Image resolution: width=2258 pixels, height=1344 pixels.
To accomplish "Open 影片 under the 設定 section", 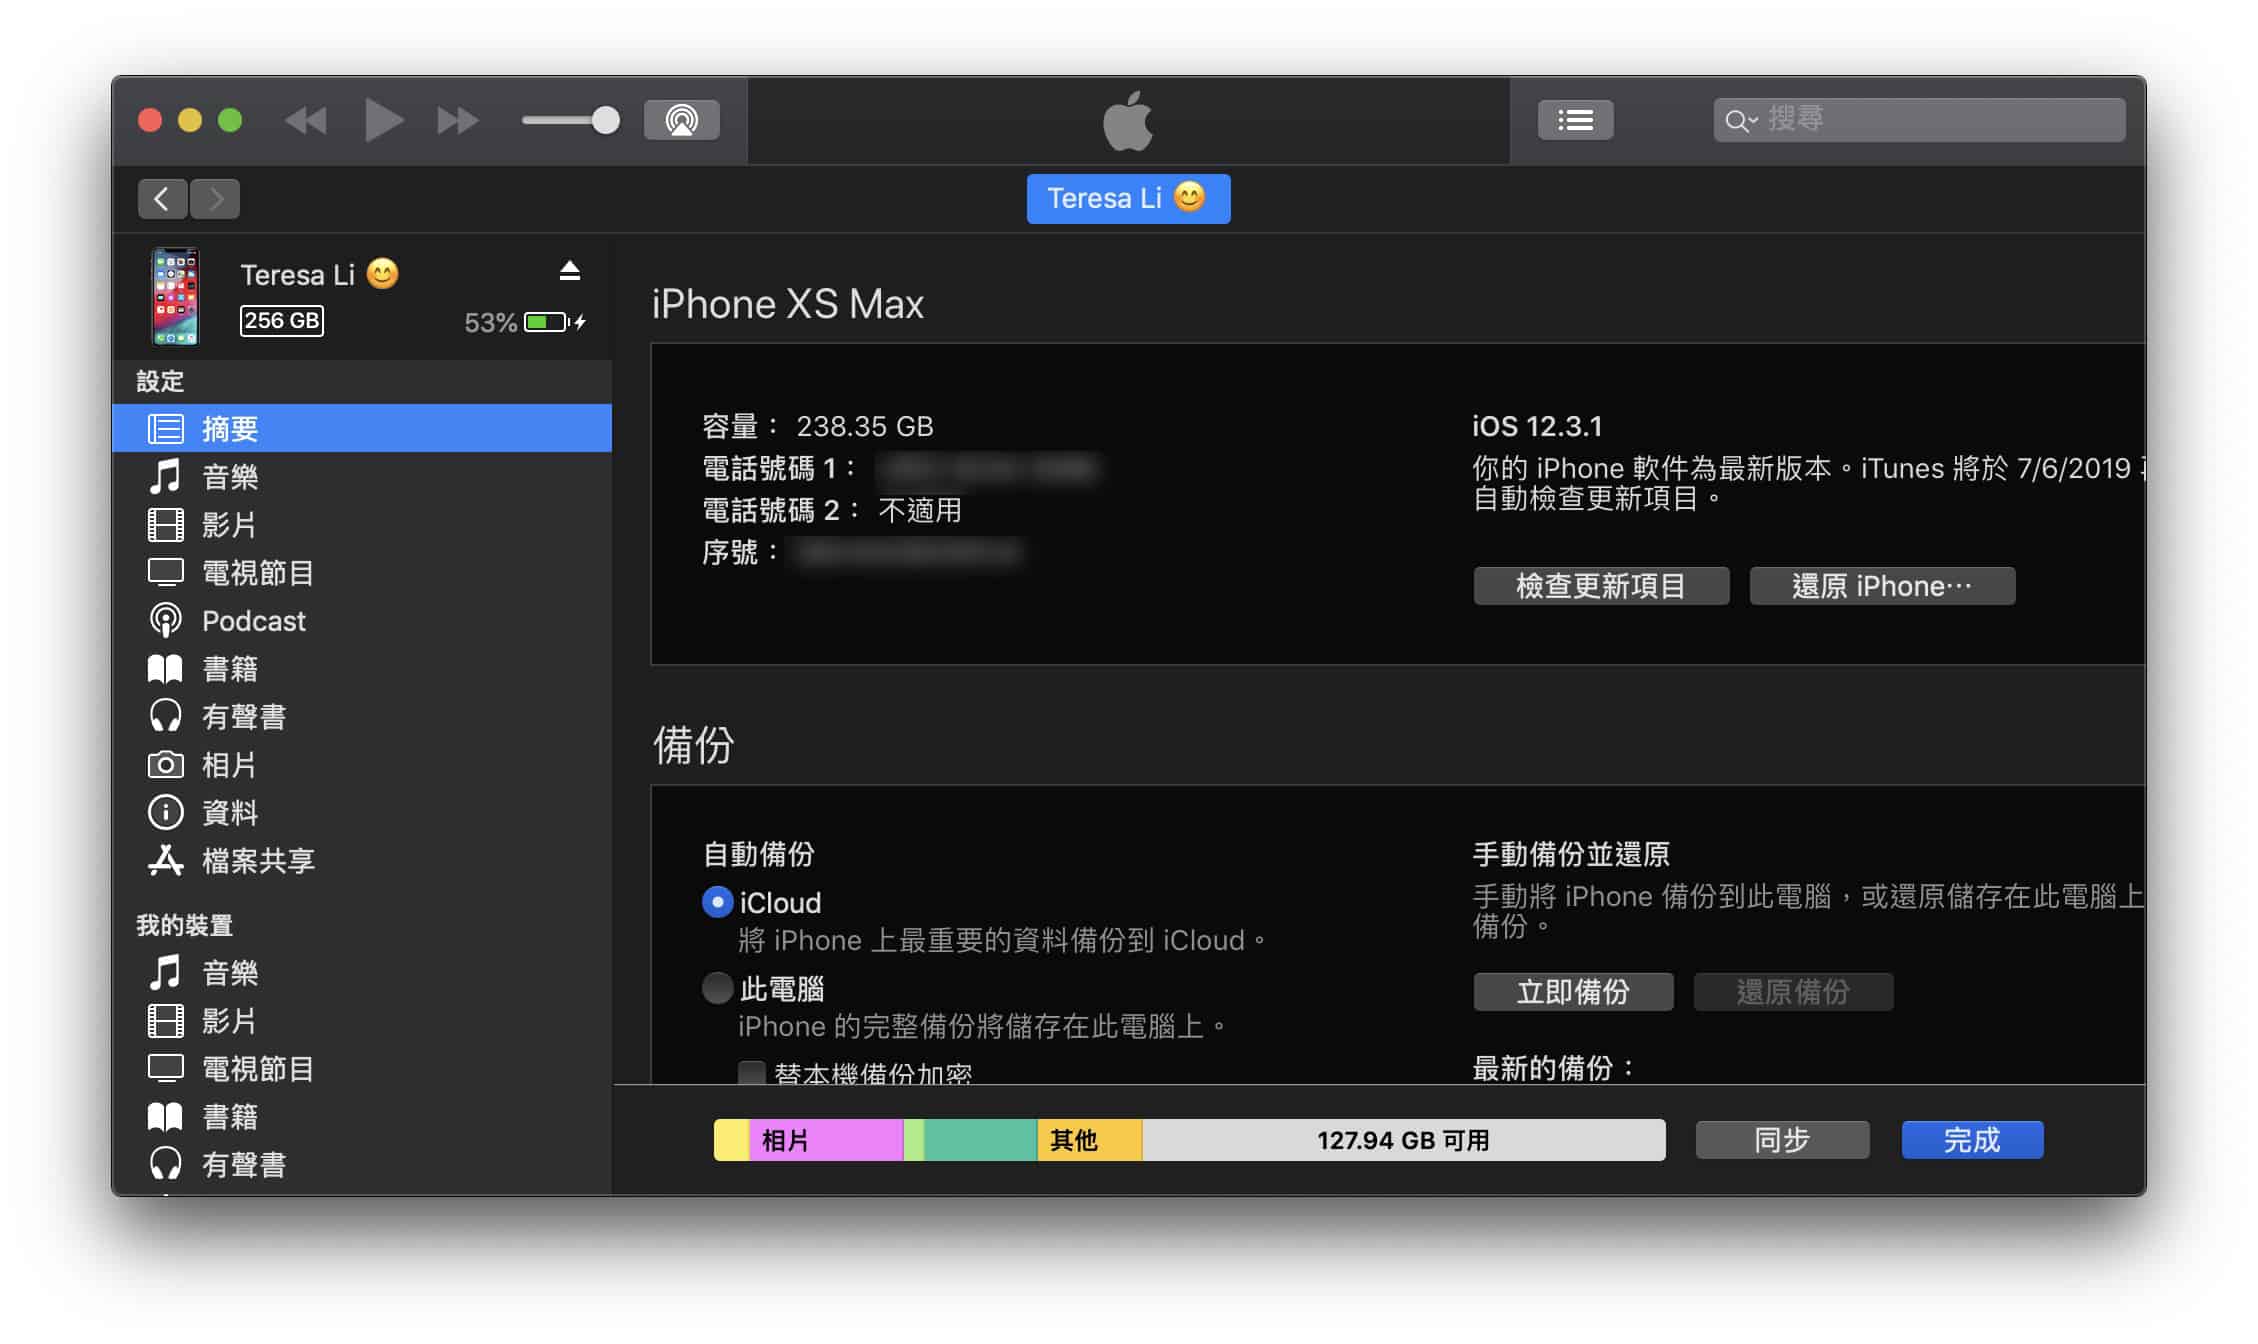I will (x=362, y=524).
